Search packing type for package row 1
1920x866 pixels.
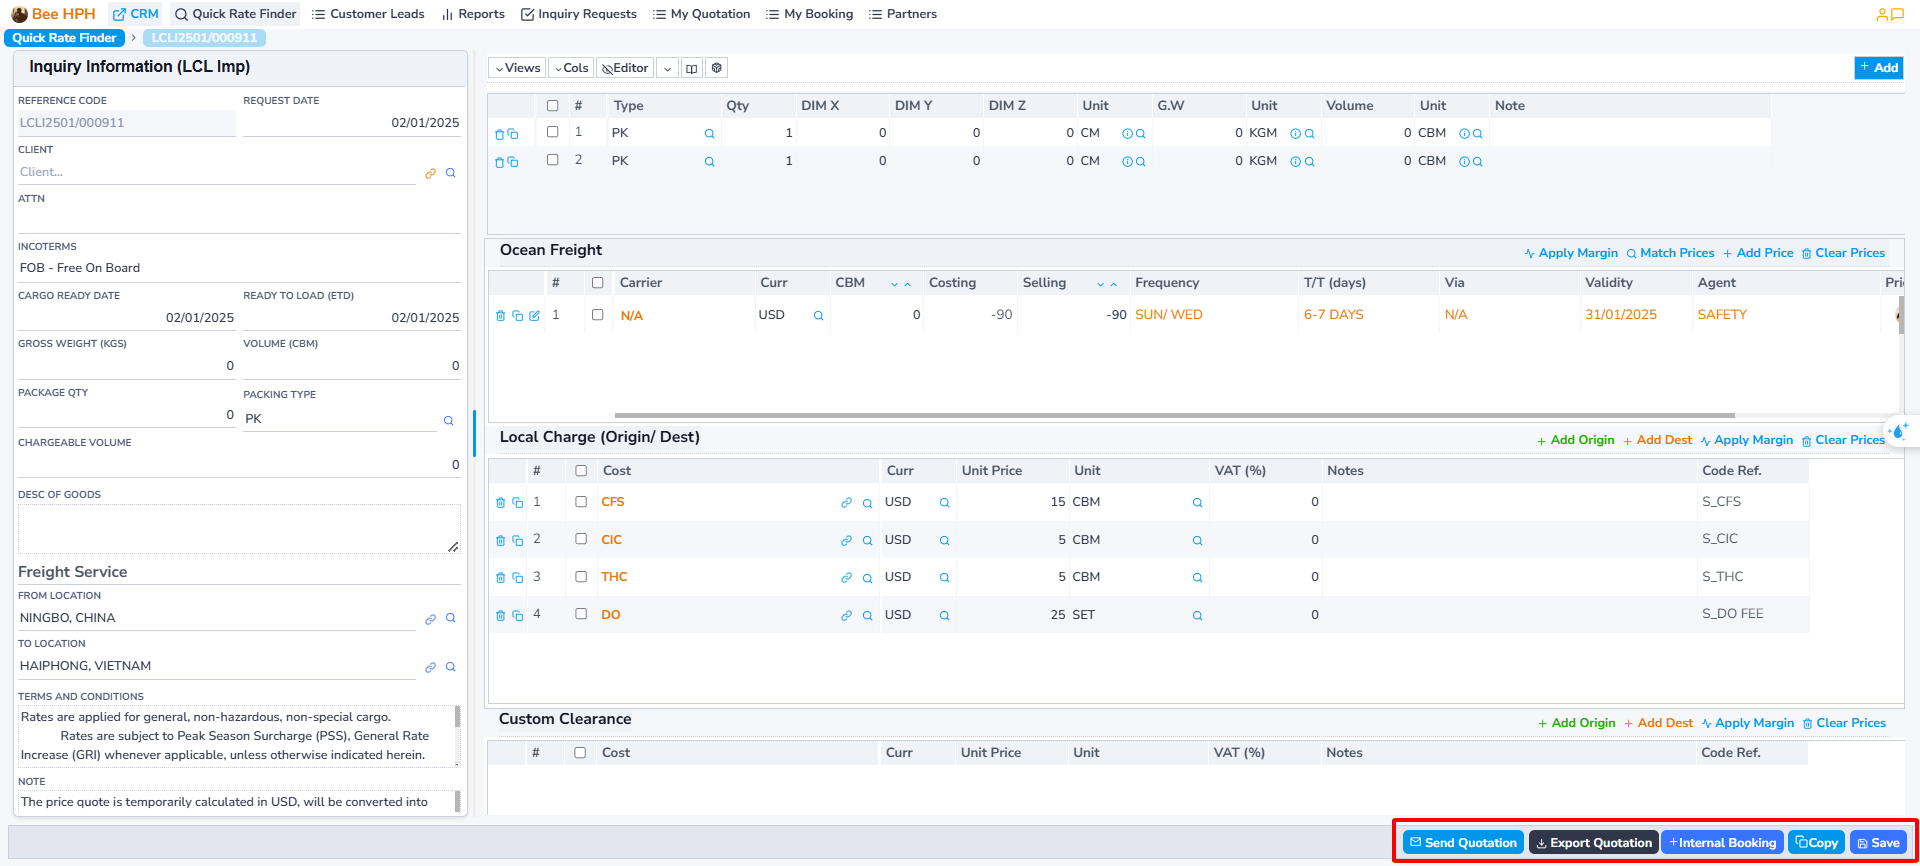click(709, 134)
